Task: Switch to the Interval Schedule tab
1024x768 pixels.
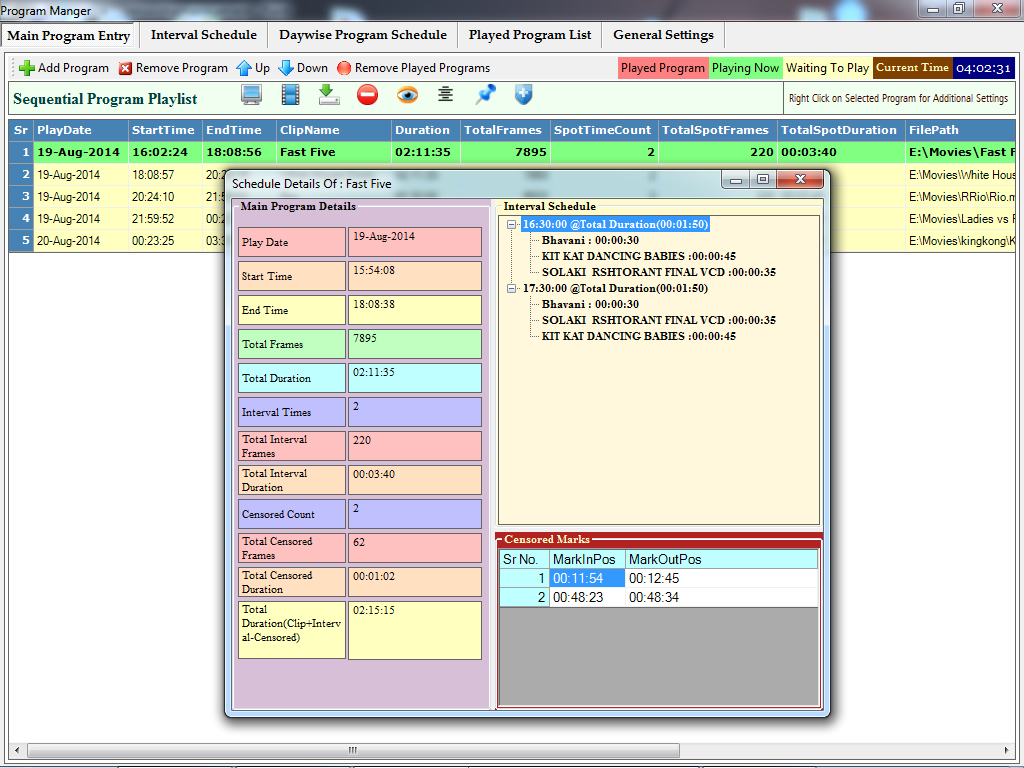Action: point(203,35)
